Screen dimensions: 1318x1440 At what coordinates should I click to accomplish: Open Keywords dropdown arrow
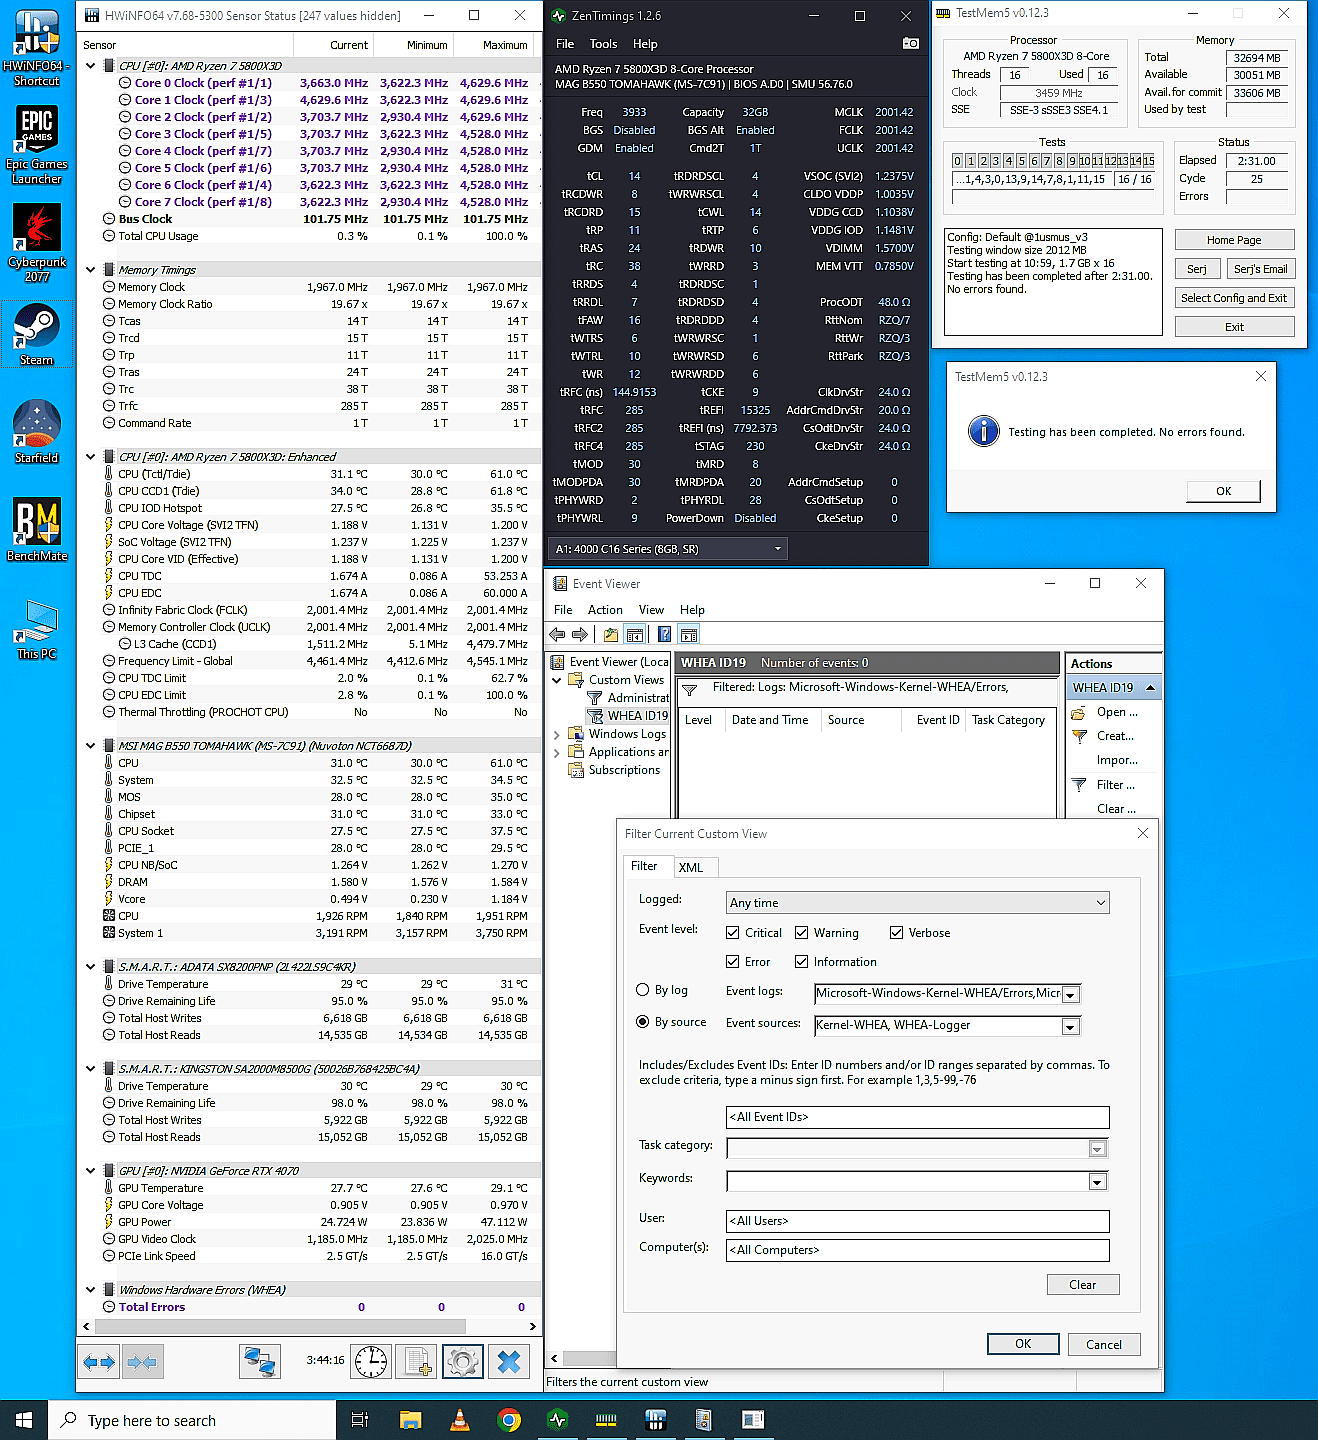coord(1097,1182)
